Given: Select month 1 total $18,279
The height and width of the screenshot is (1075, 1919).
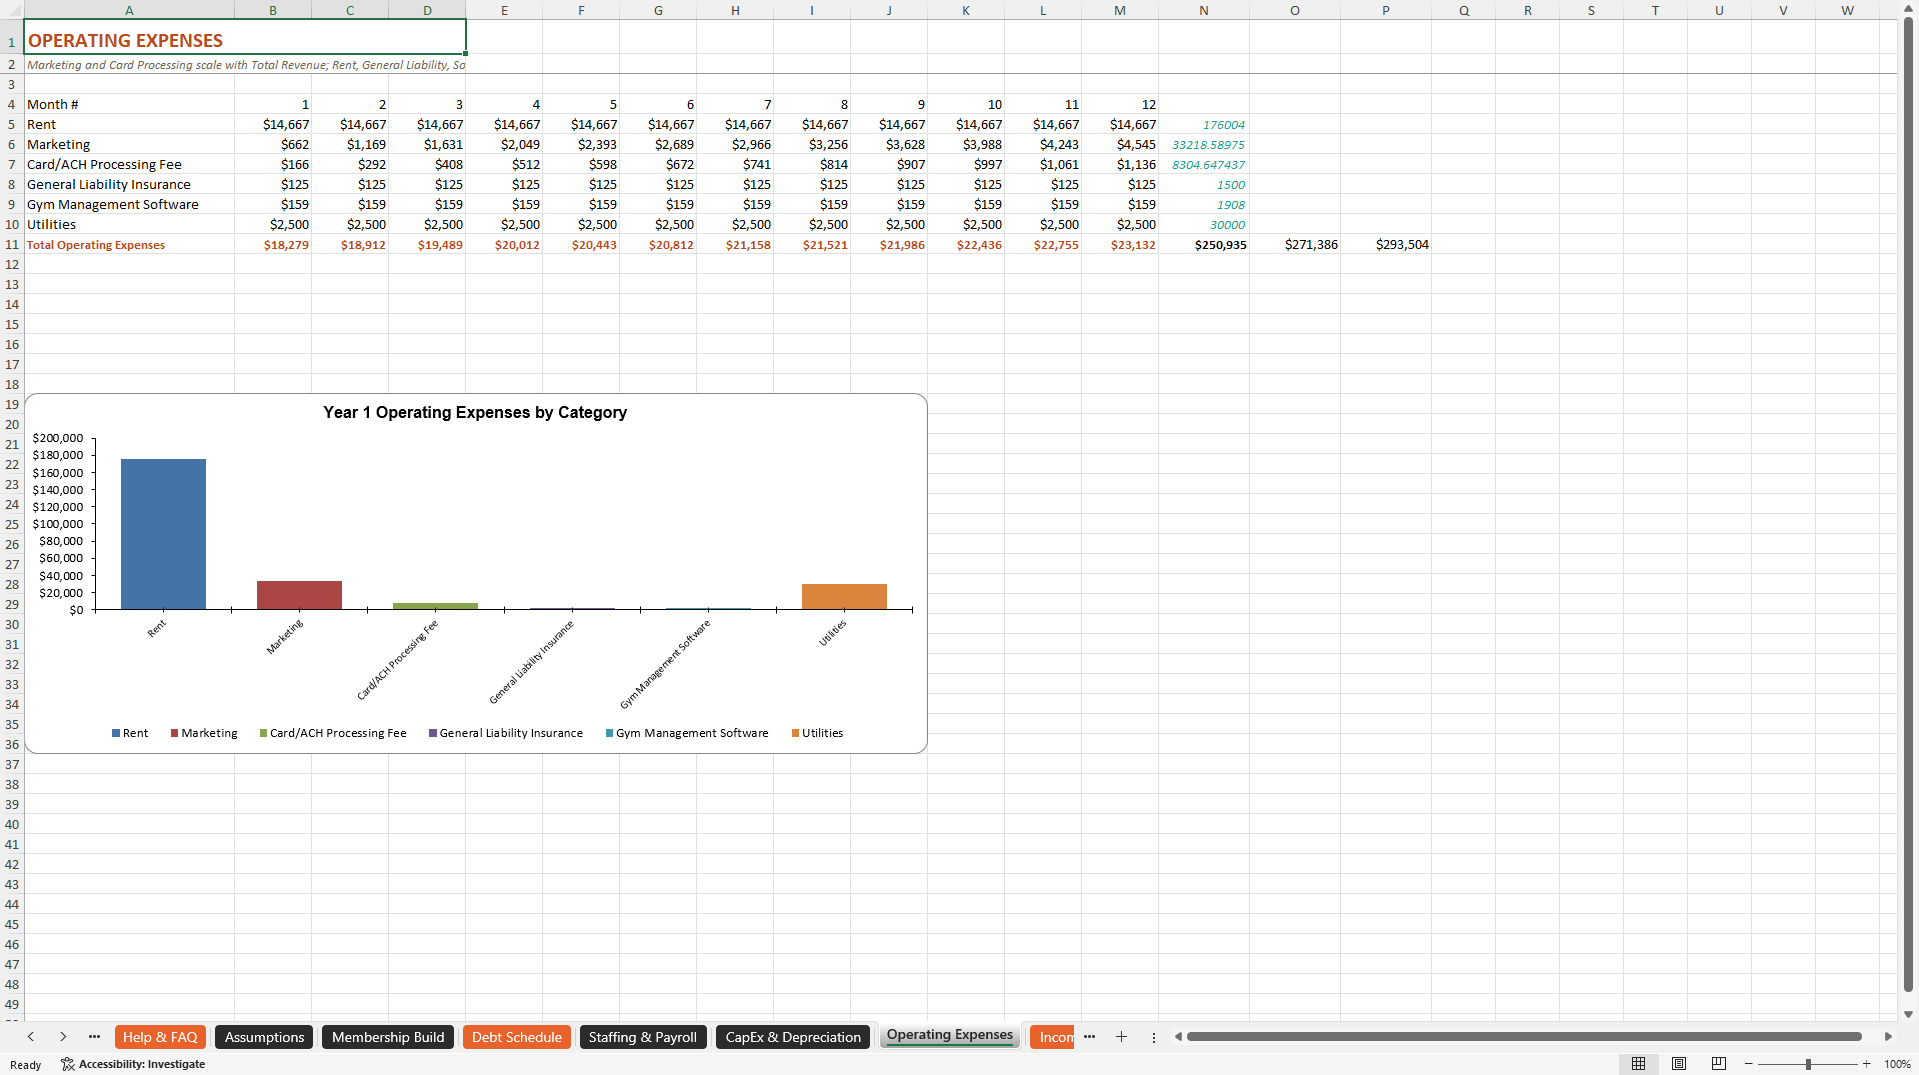Looking at the screenshot, I should (273, 245).
